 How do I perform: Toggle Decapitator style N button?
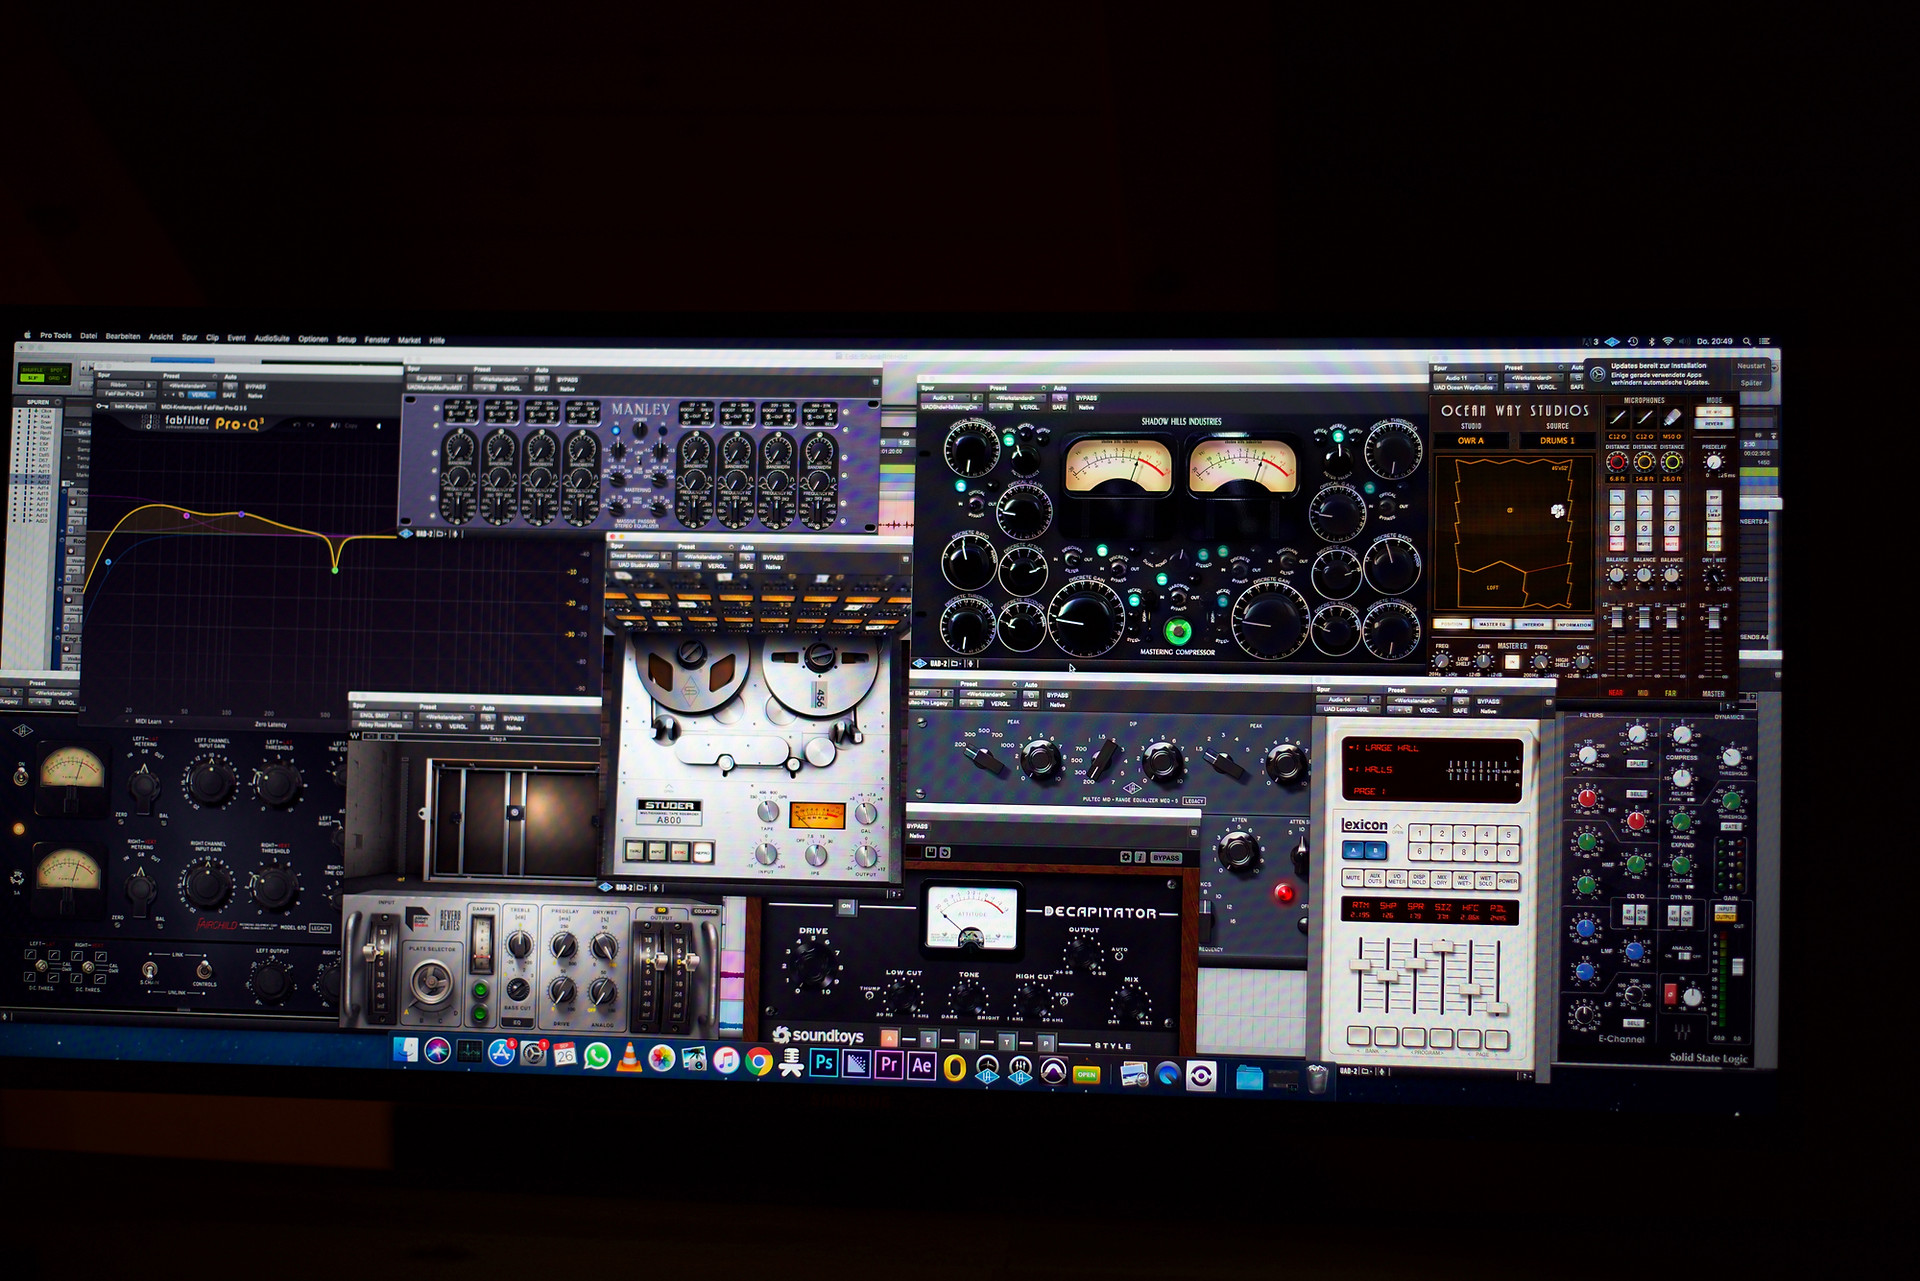(x=967, y=1041)
